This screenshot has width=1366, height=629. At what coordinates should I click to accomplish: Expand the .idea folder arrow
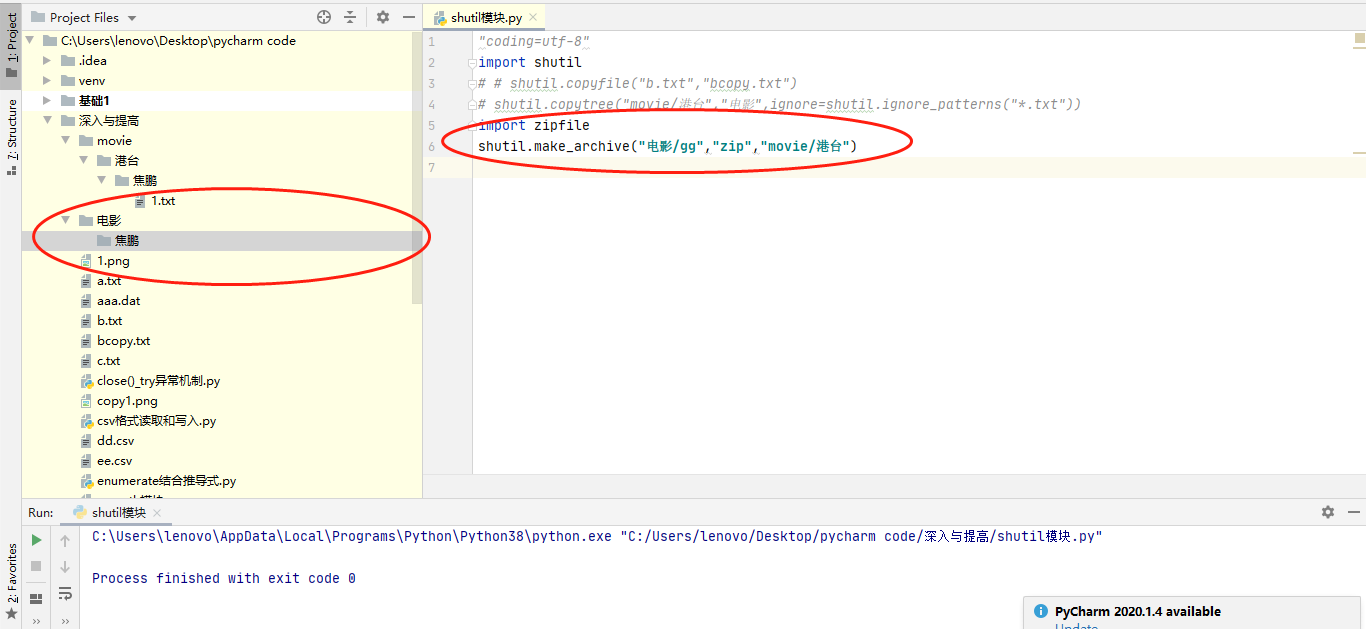point(48,61)
